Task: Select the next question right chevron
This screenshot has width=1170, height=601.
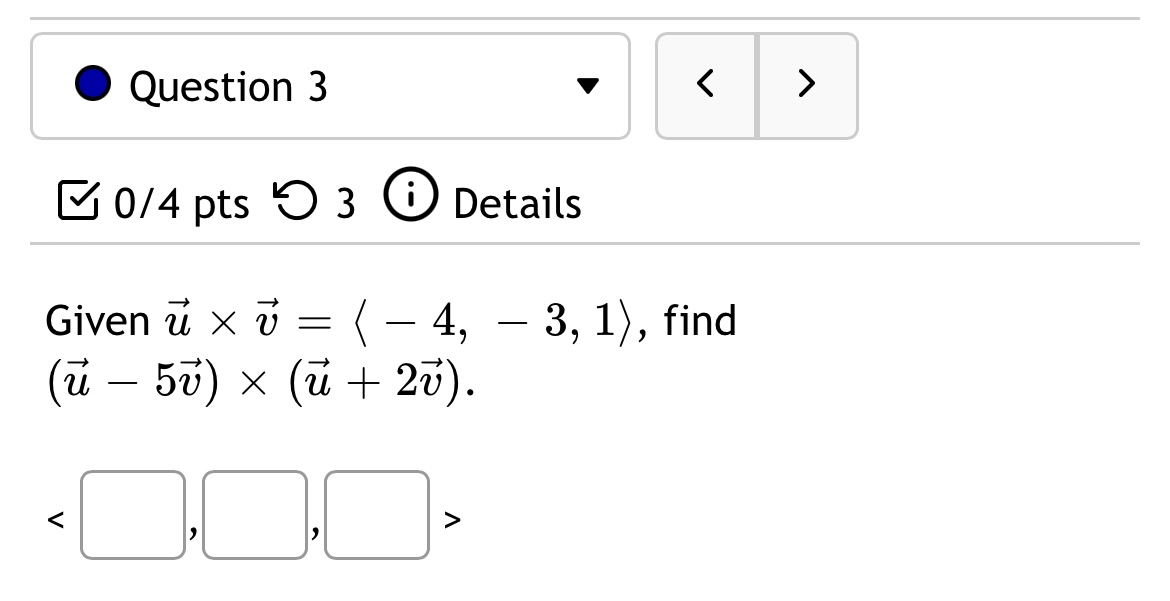Action: coord(808,85)
